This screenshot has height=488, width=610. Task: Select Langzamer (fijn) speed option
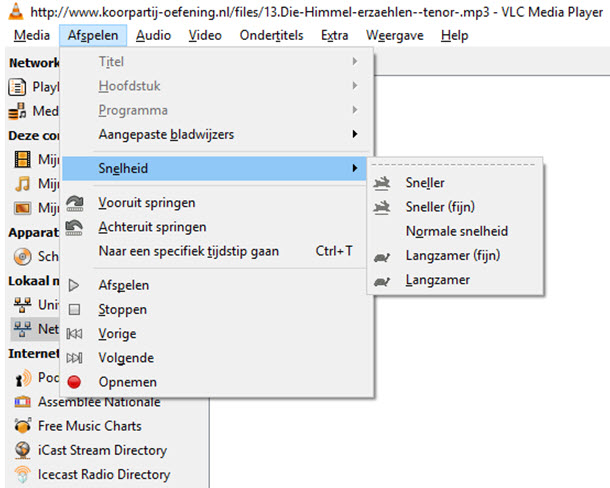tap(453, 256)
